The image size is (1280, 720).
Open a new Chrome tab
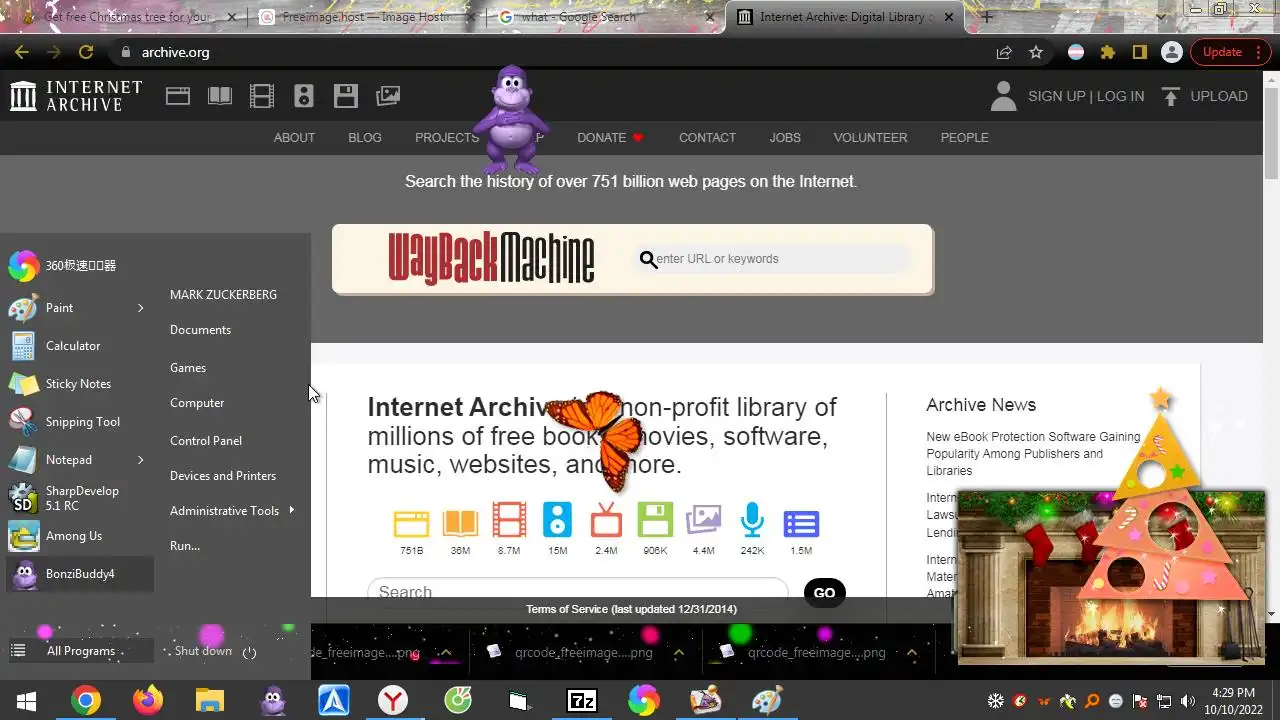click(987, 17)
